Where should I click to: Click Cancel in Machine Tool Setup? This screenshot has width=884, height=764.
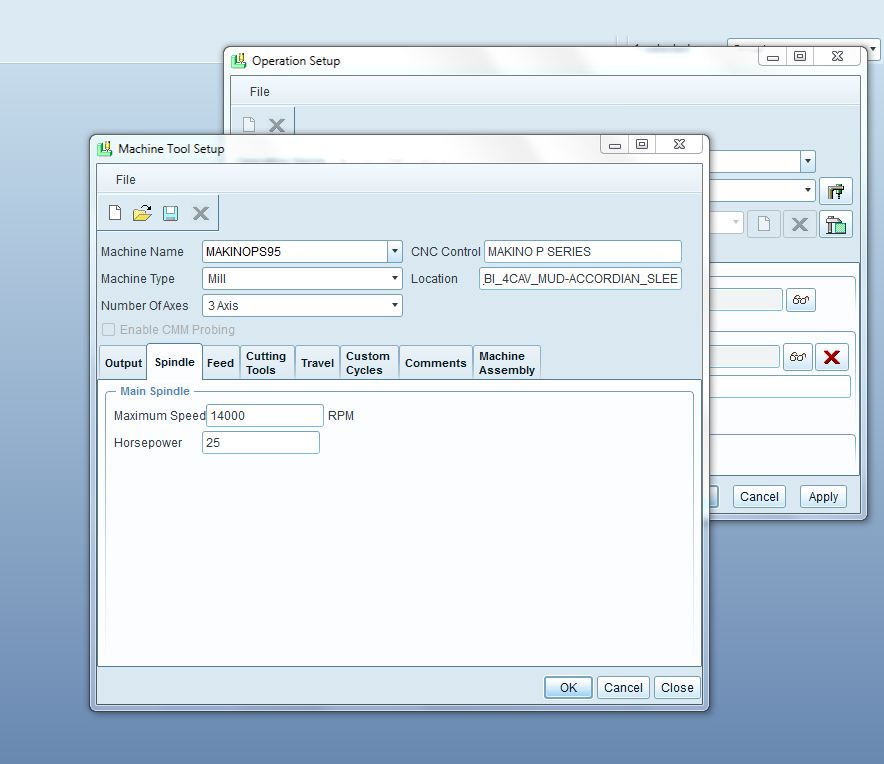[623, 687]
